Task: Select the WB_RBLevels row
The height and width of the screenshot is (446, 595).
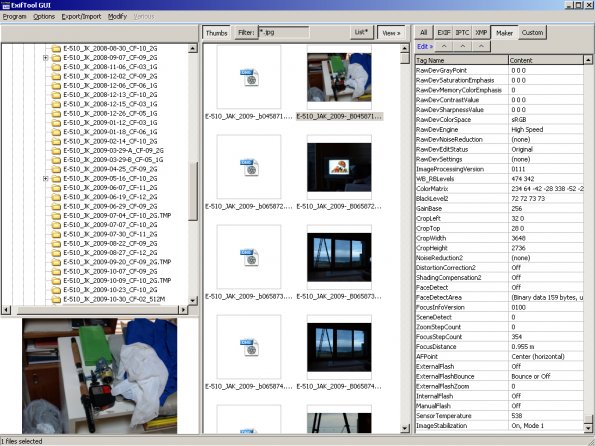Action: [x=499, y=179]
